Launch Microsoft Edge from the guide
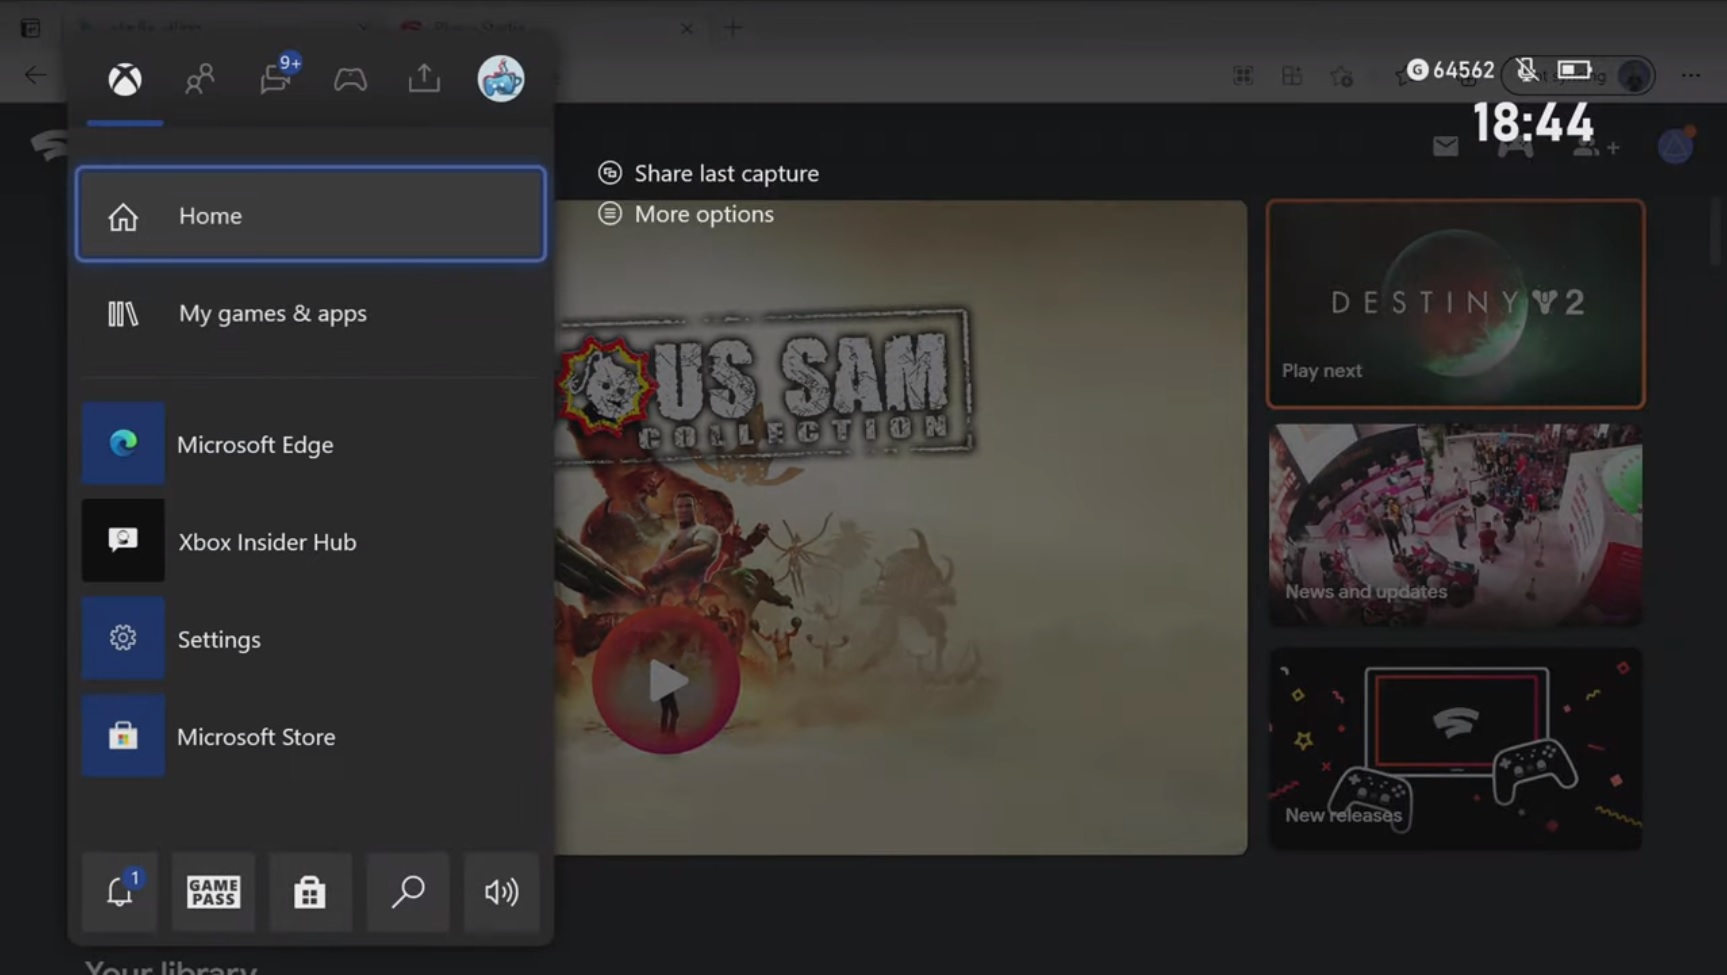Screen dimensions: 1727x975 (311, 444)
